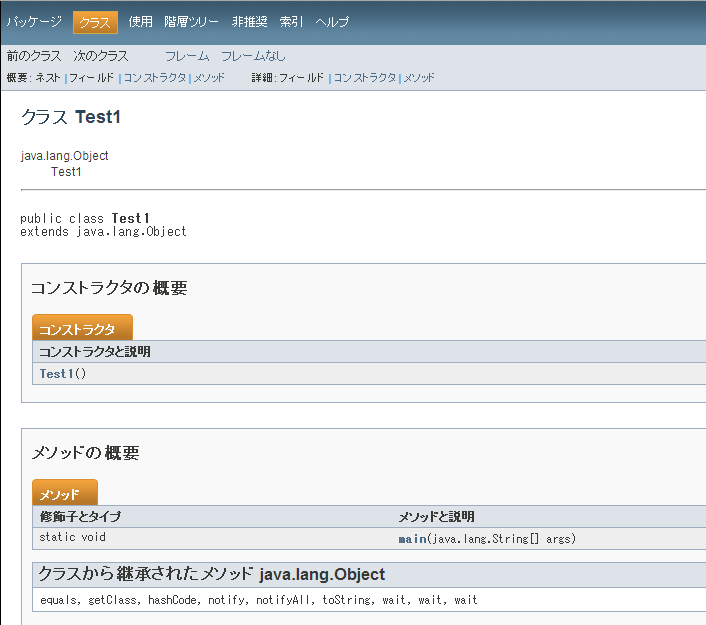
Task: Open the 階層ツリー view
Action: click(191, 22)
